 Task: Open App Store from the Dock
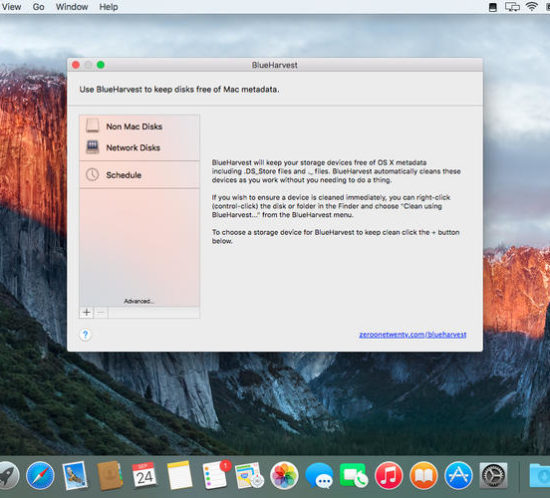click(458, 476)
